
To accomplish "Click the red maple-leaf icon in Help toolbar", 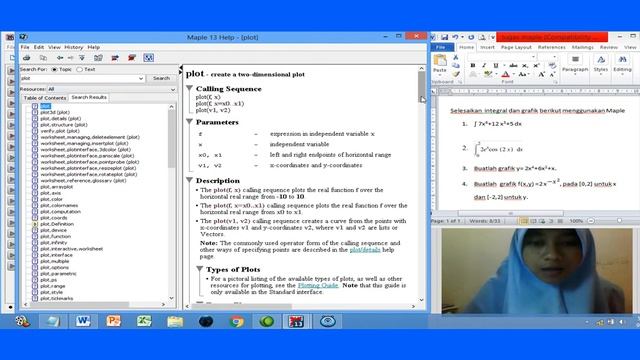I will click(x=131, y=58).
